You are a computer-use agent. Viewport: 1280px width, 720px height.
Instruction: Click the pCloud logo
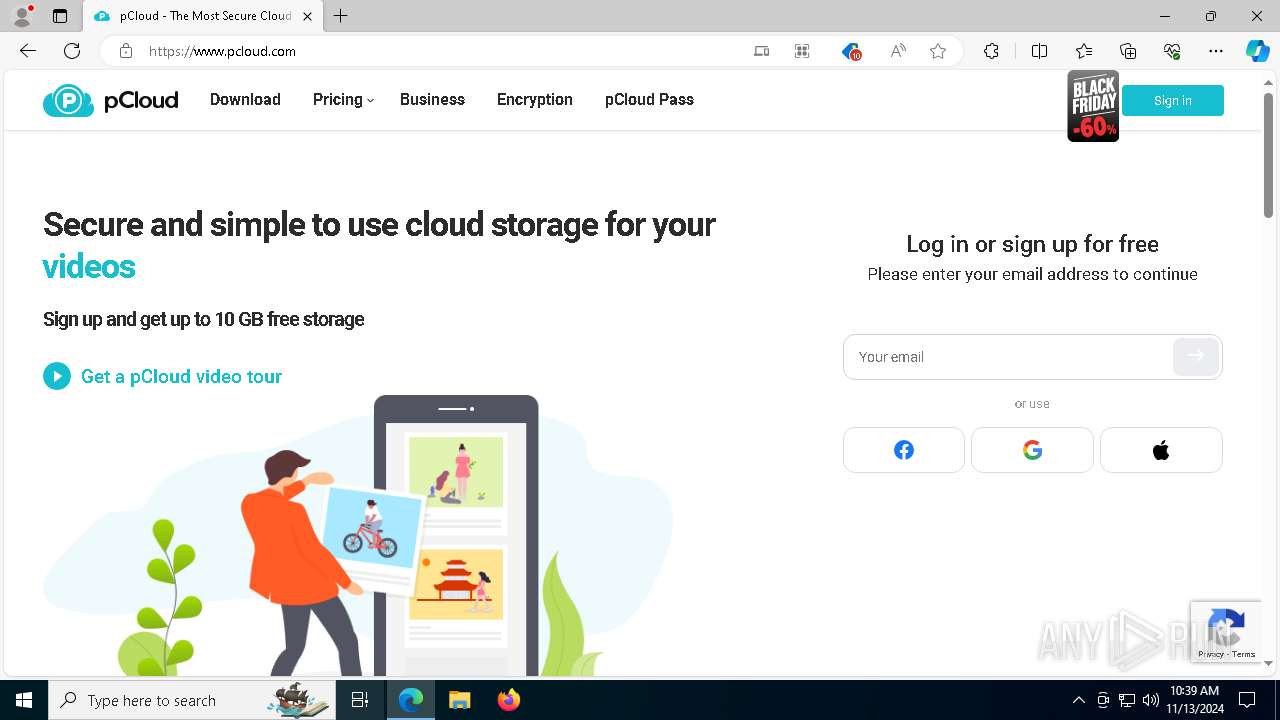tap(110, 100)
